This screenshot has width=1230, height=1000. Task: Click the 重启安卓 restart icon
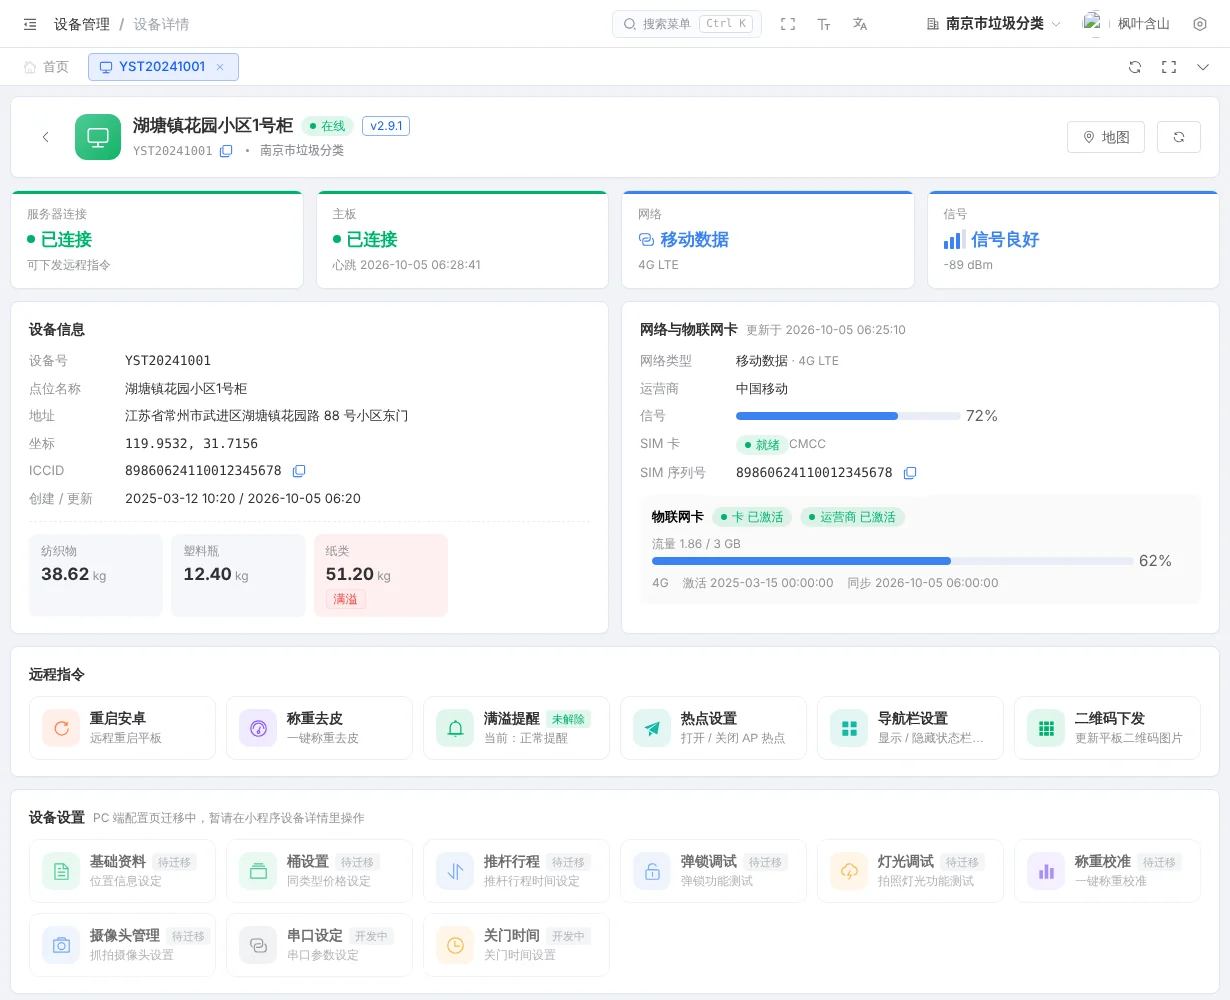click(61, 728)
